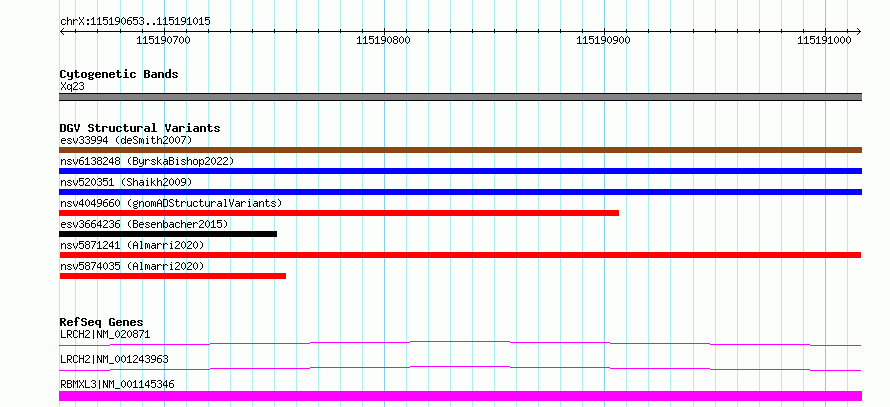This screenshot has width=890, height=407.
Task: Click the blue nsv6138248 variant bar
Action: 460,171
